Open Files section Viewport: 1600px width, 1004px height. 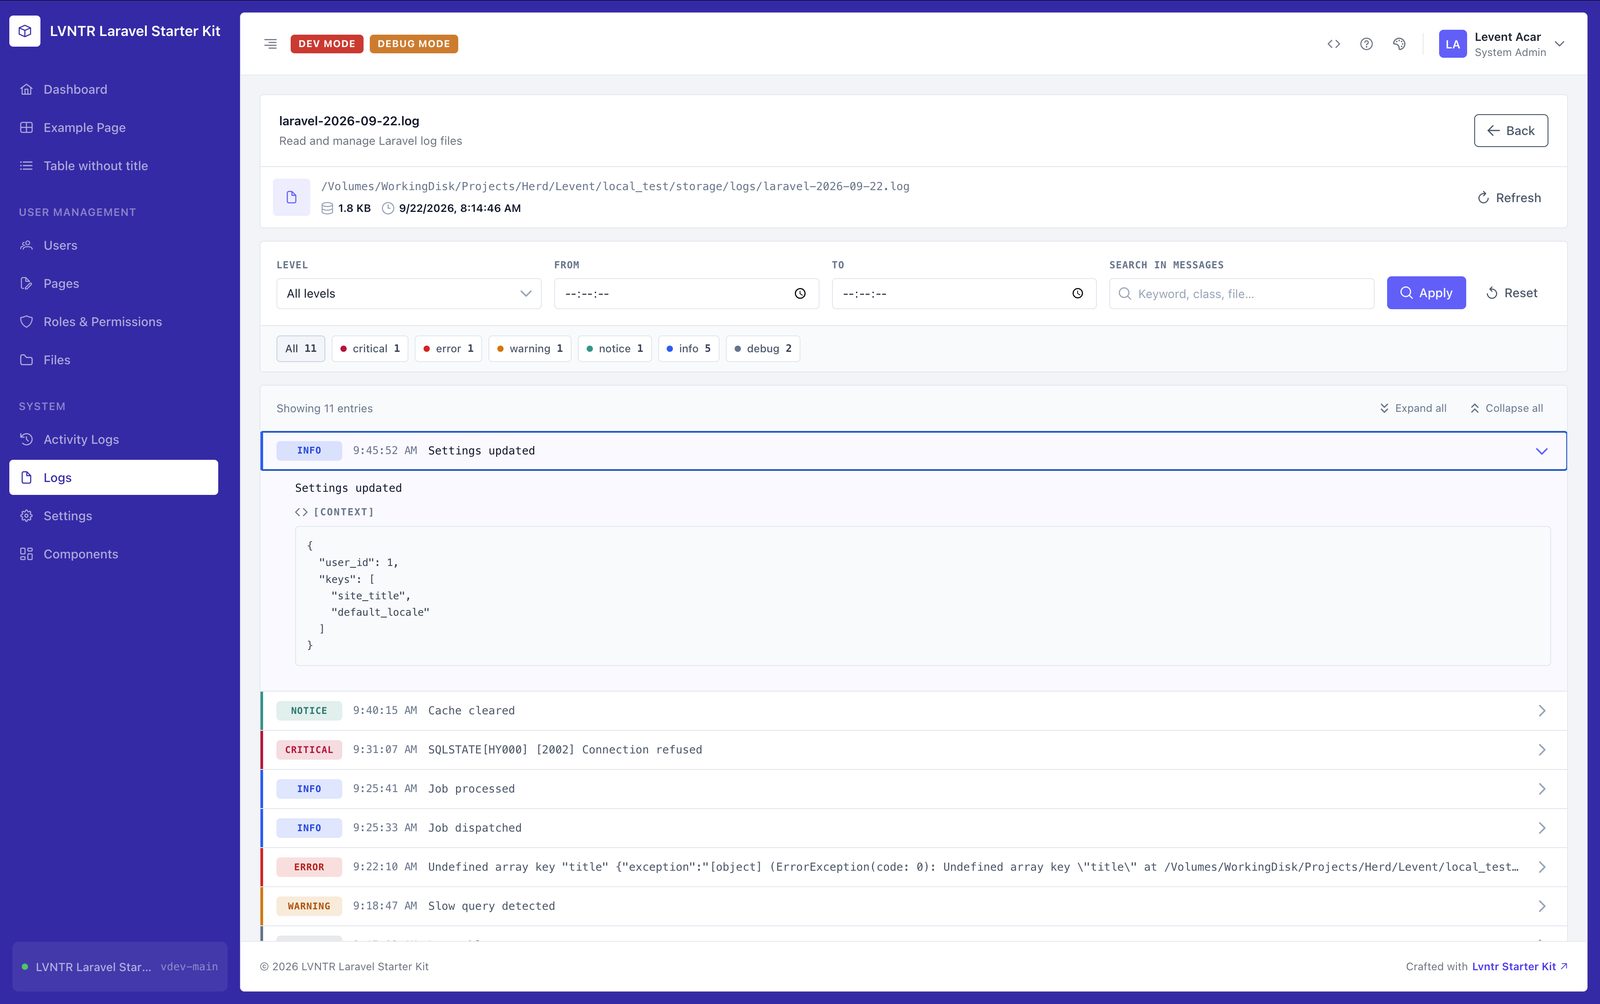coord(114,360)
